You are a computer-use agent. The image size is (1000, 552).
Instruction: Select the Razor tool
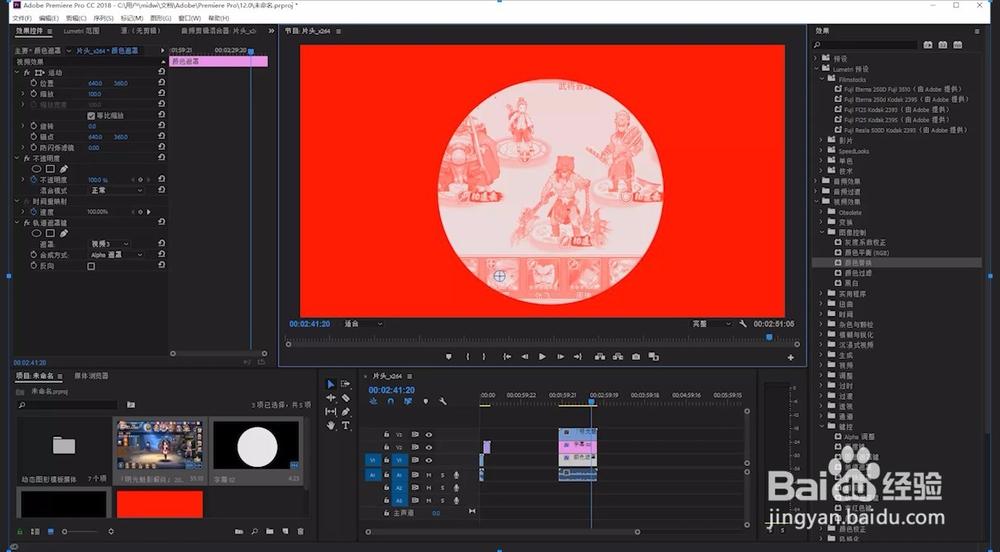pos(346,398)
